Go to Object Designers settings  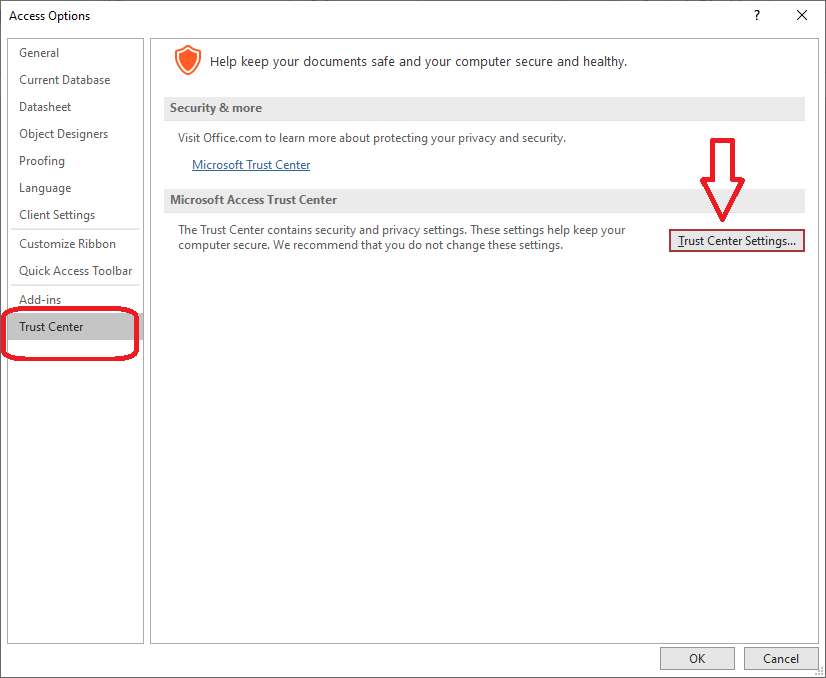pyautogui.click(x=63, y=134)
